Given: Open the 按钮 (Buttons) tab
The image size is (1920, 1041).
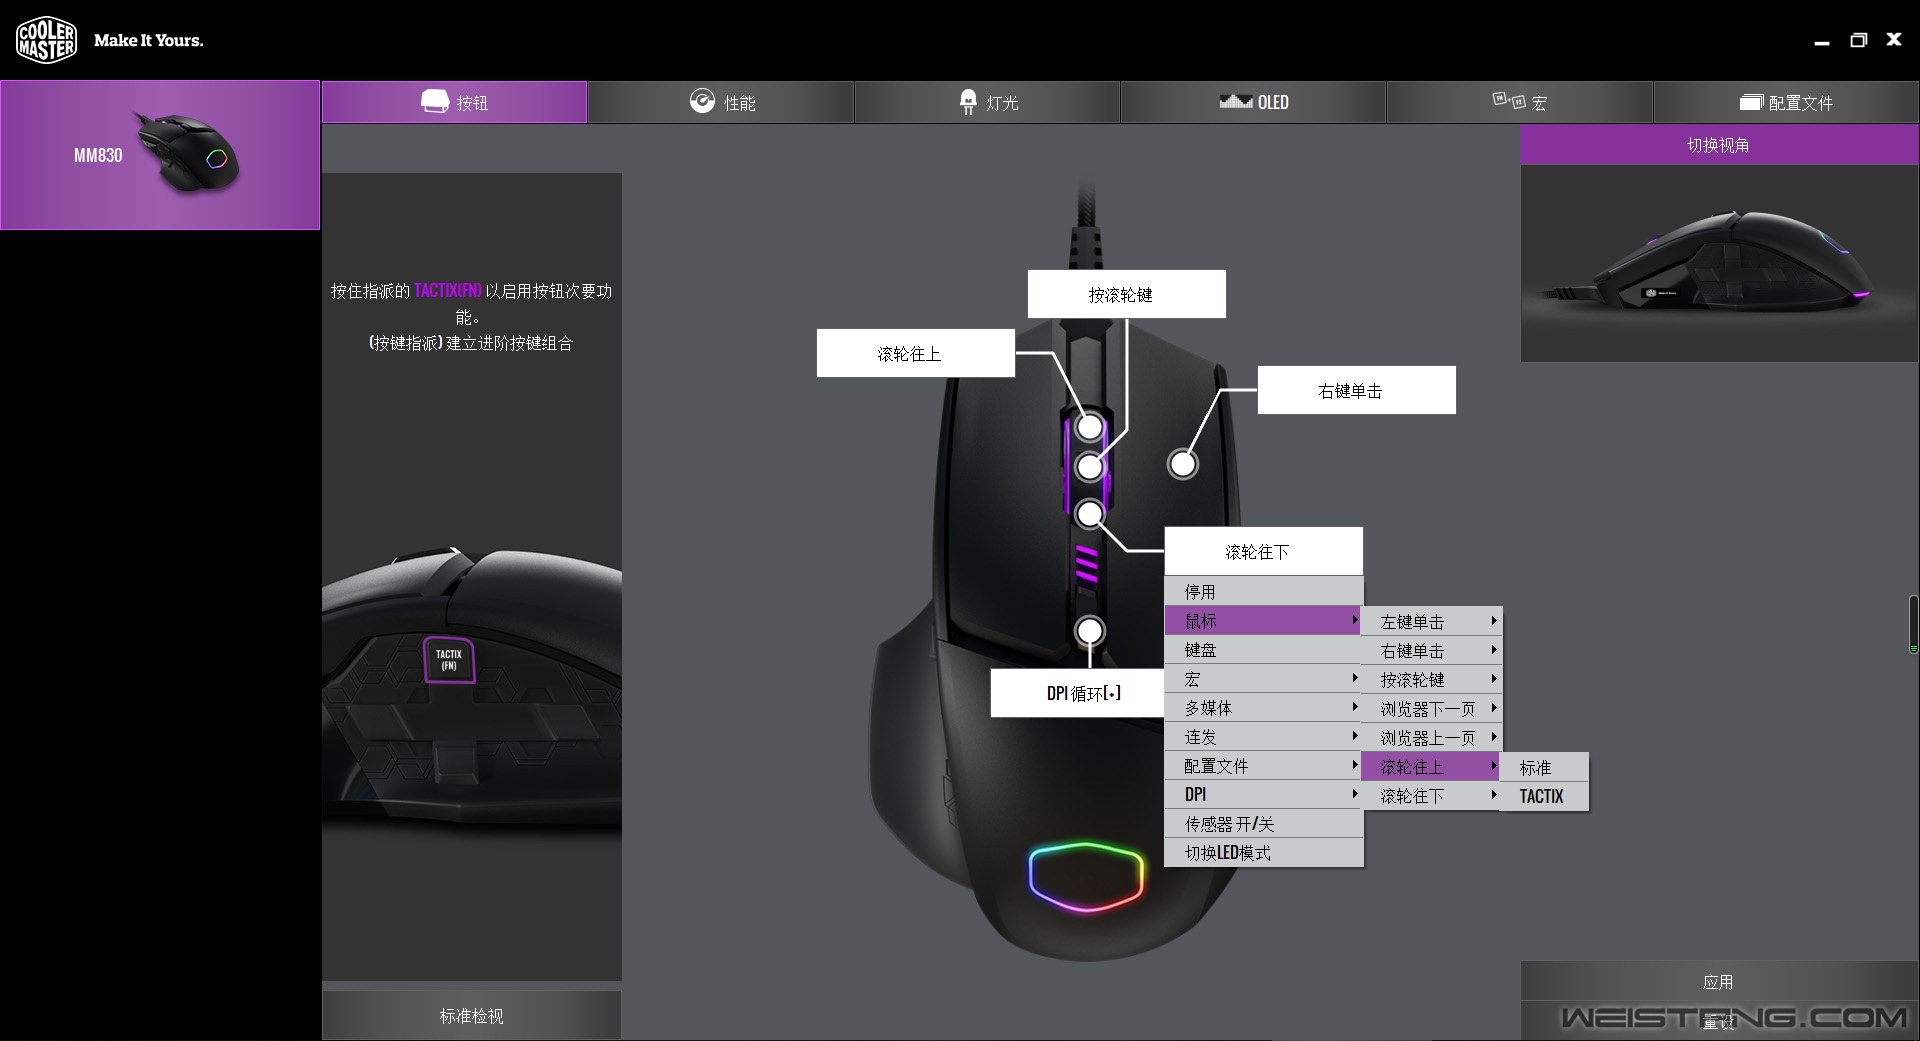Looking at the screenshot, I should tap(454, 102).
